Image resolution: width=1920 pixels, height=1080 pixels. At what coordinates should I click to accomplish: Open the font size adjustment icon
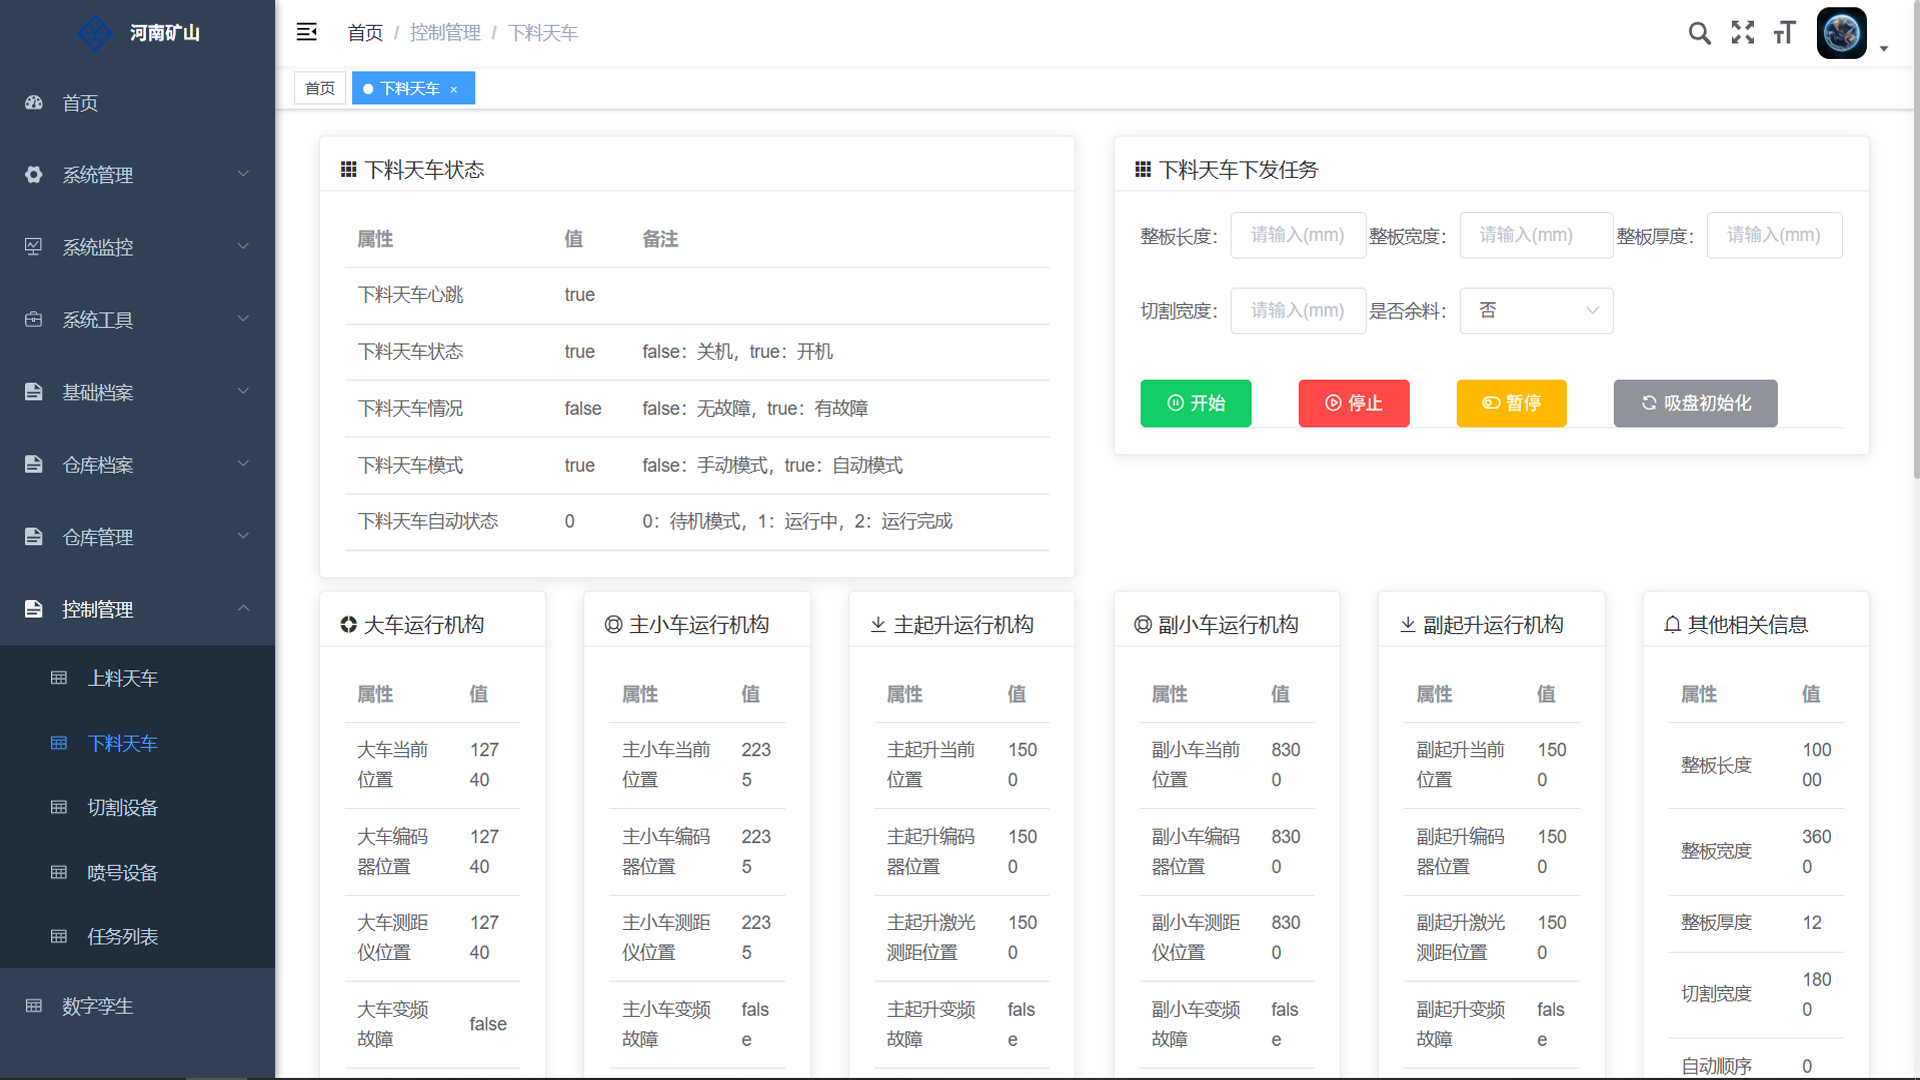tap(1785, 33)
